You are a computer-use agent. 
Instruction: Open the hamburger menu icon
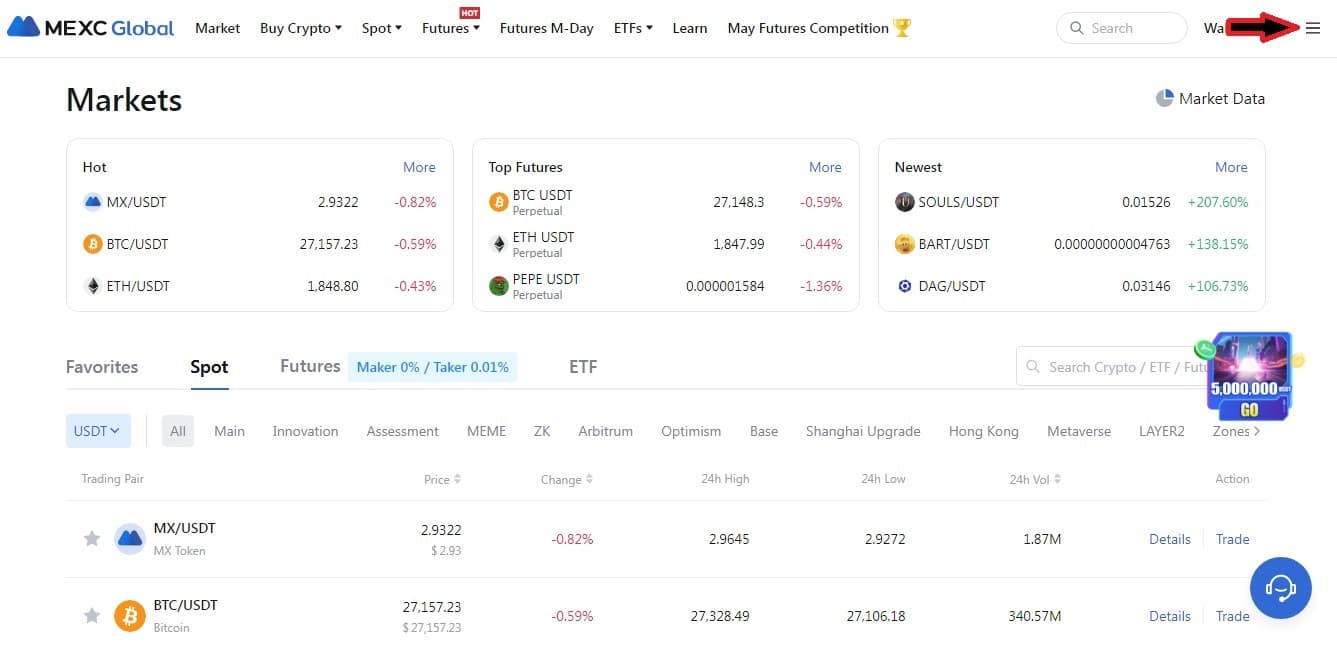1313,28
